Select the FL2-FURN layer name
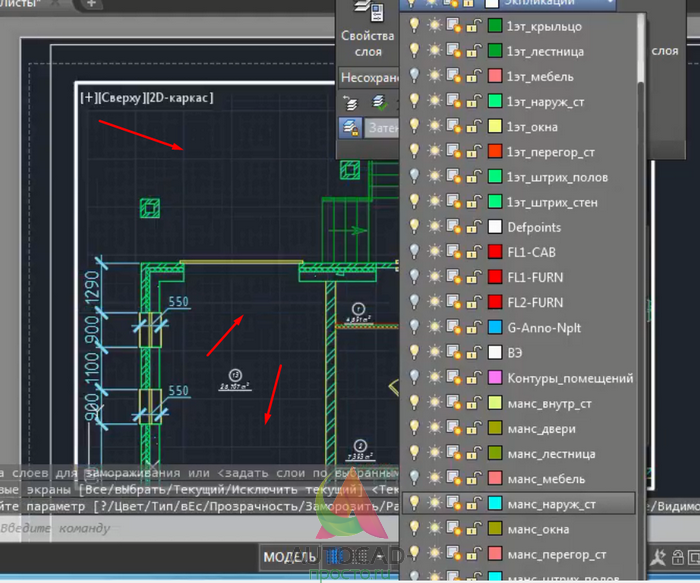The image size is (700, 583). coord(535,303)
